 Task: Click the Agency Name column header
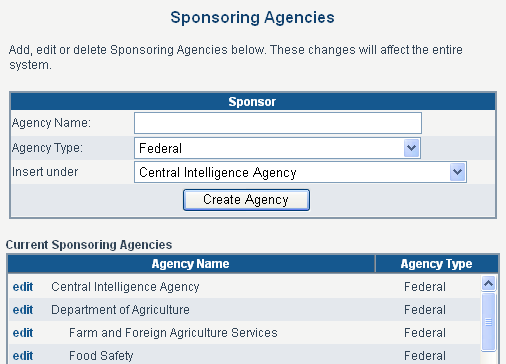pyautogui.click(x=191, y=264)
